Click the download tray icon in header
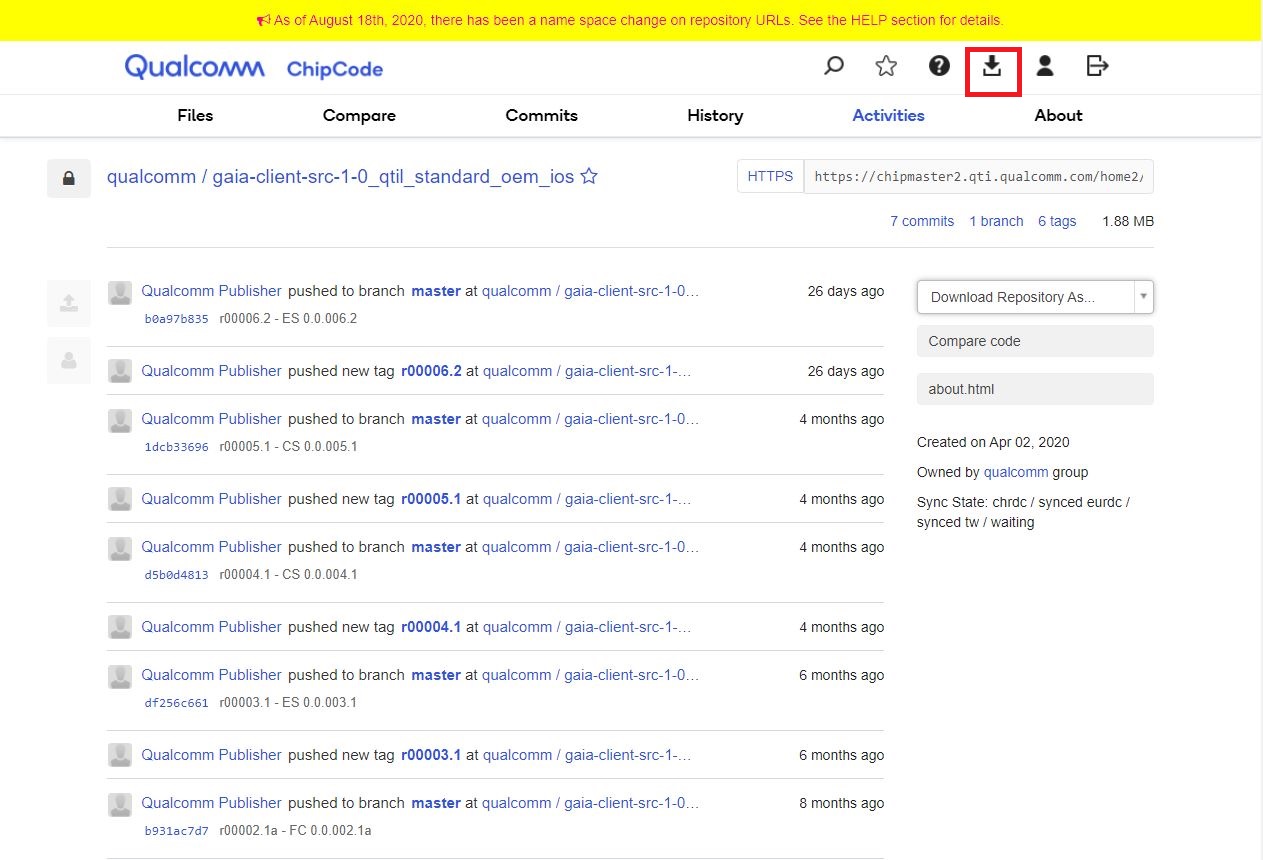 pyautogui.click(x=992, y=66)
